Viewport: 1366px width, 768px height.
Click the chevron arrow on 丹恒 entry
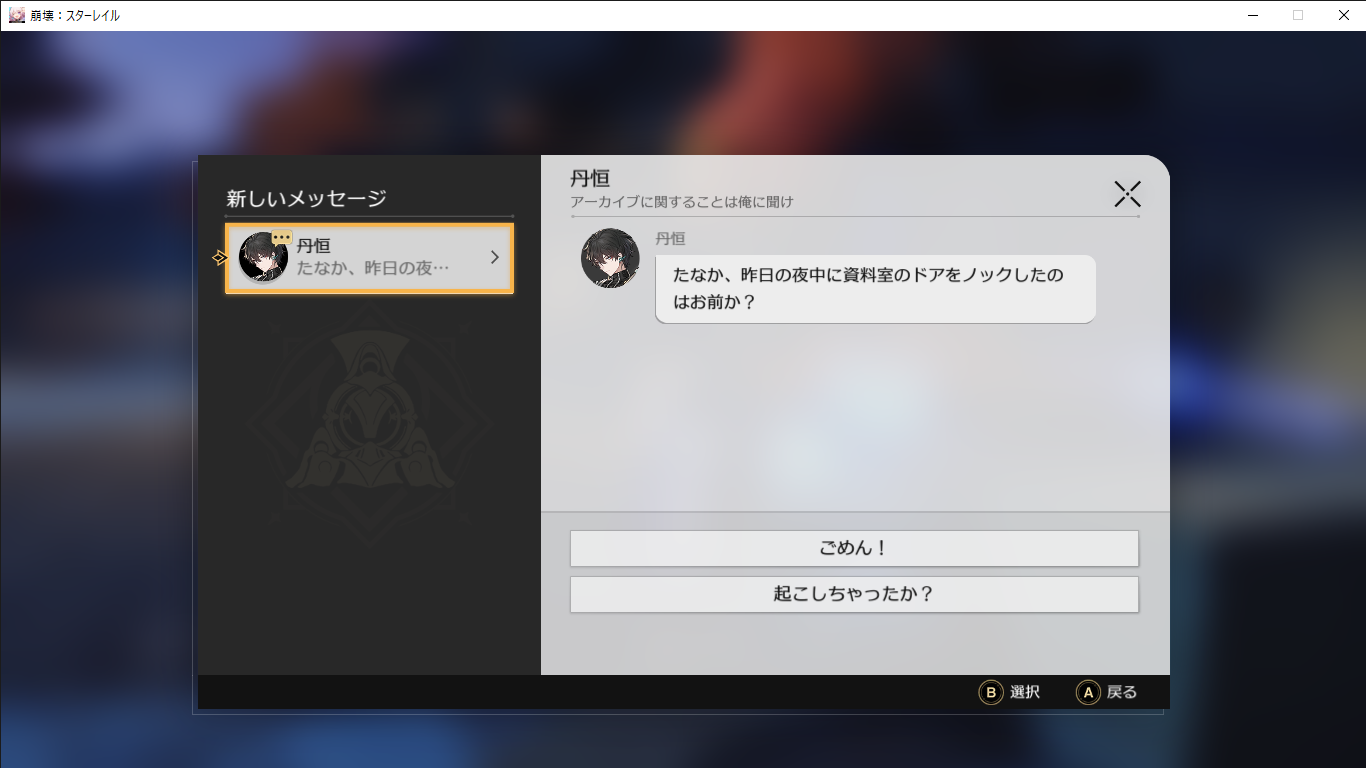[494, 258]
